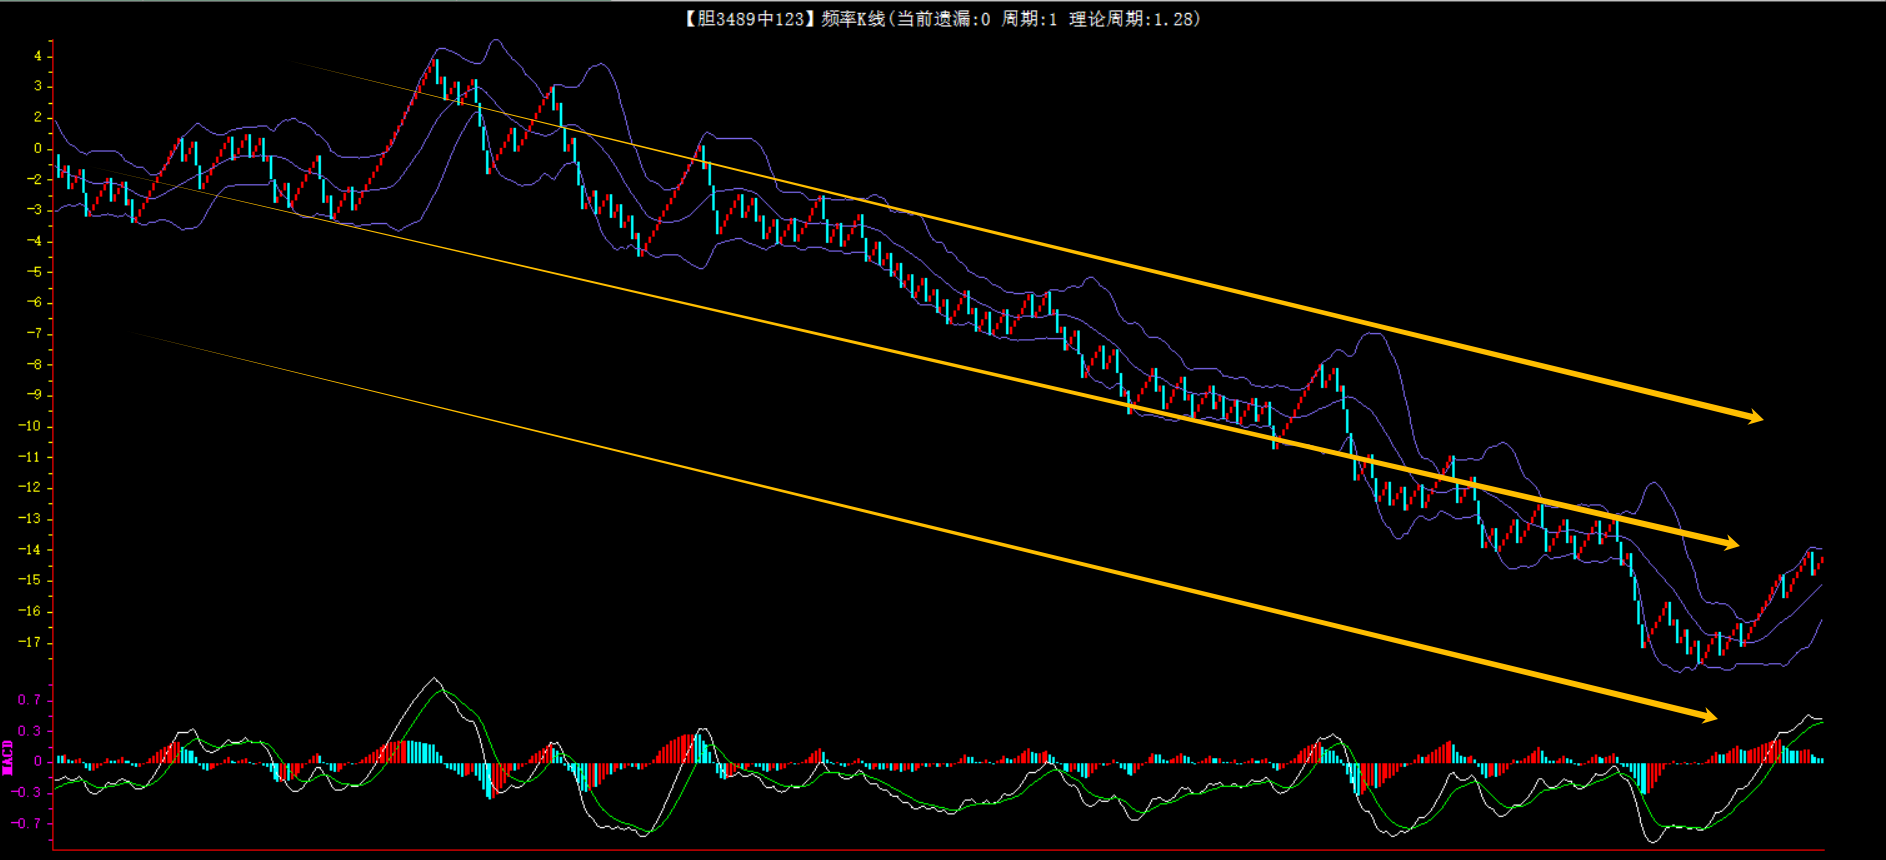Click the first candlestick at the far left

click(58, 165)
